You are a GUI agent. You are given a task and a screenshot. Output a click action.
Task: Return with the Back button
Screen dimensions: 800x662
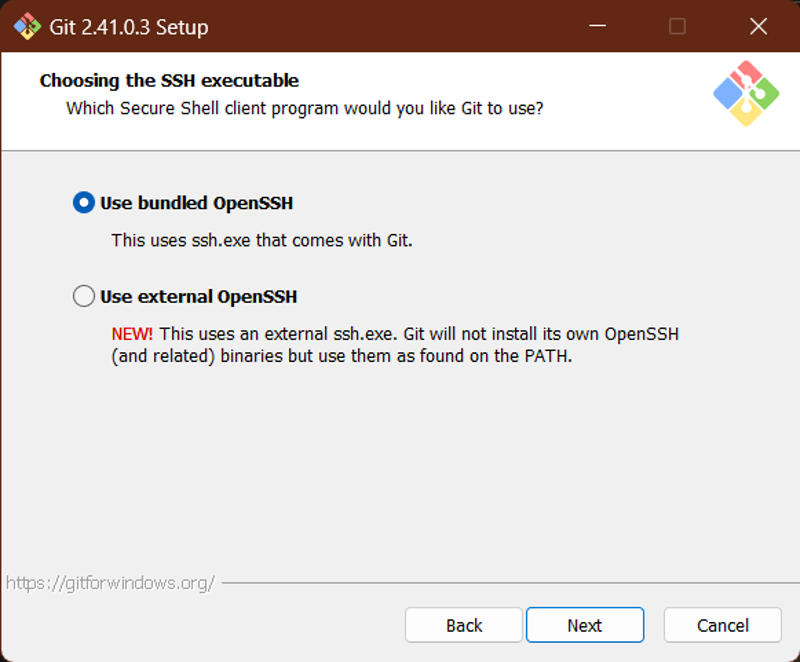pos(464,625)
